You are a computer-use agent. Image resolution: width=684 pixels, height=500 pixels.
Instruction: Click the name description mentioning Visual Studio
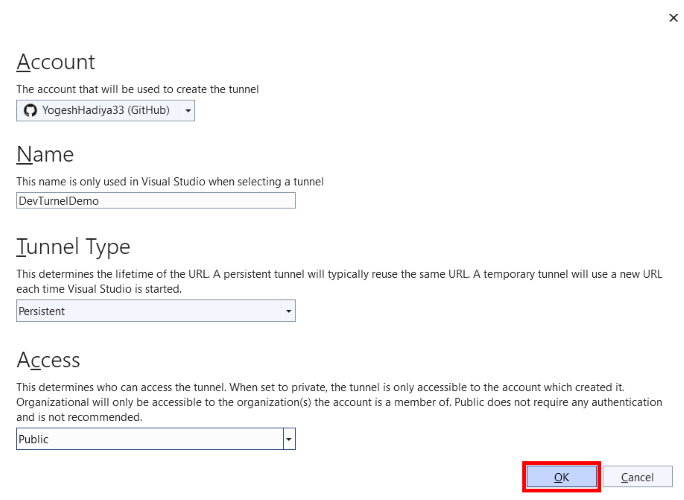click(170, 182)
